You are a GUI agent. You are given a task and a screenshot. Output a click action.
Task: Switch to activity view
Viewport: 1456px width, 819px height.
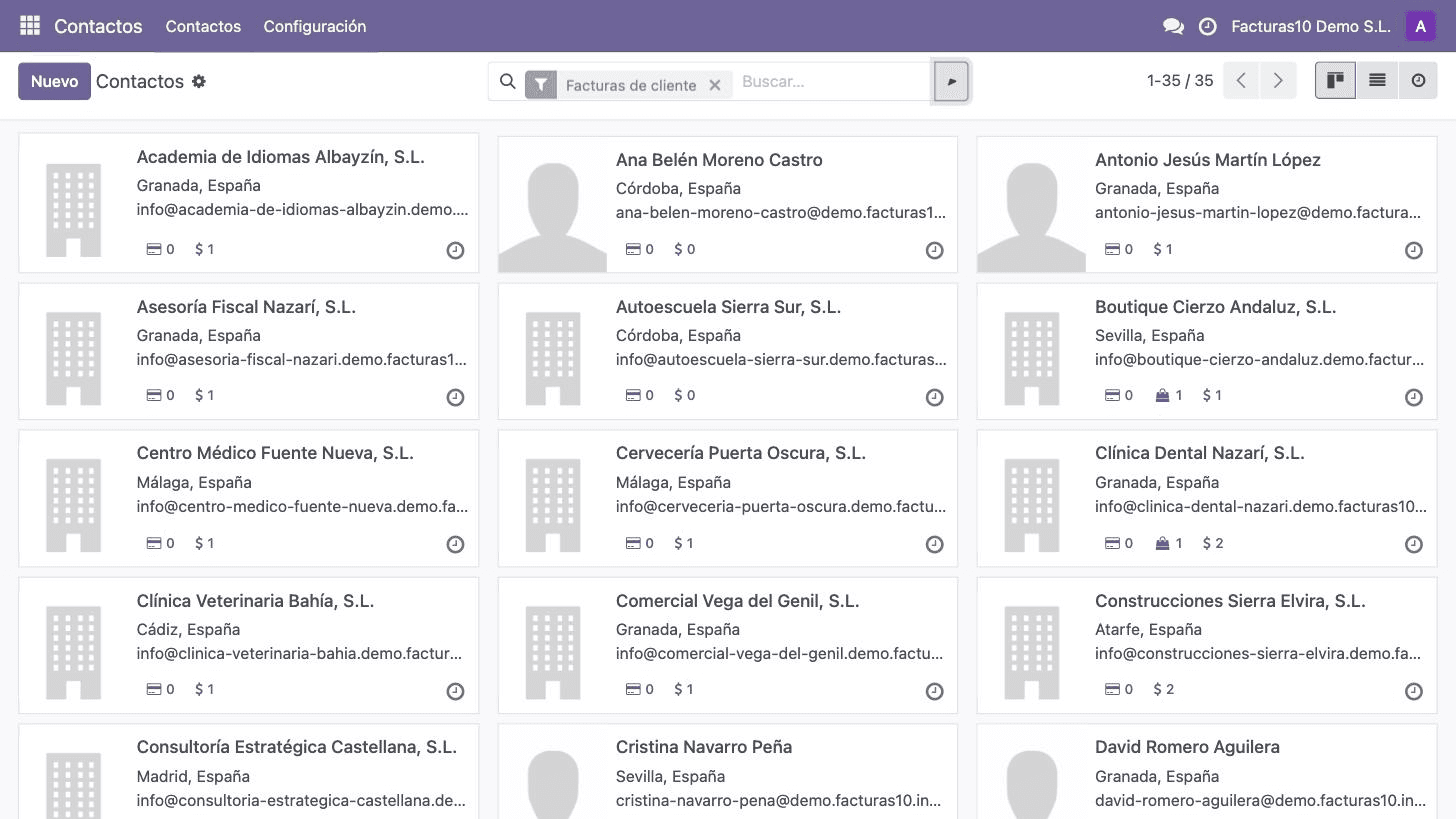[1418, 81]
